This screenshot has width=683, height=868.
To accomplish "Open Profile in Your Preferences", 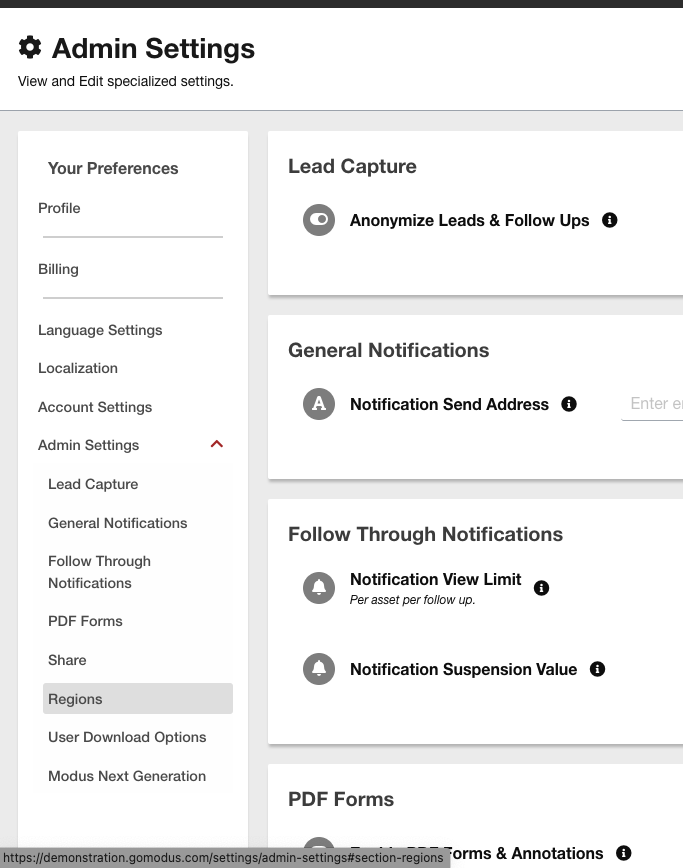I will [x=59, y=208].
